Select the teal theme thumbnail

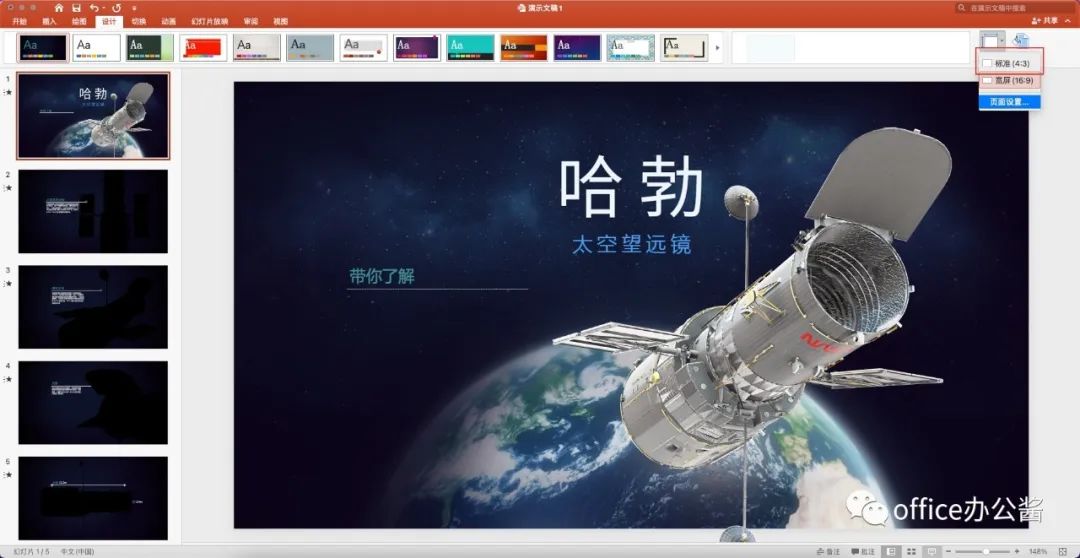coord(470,48)
